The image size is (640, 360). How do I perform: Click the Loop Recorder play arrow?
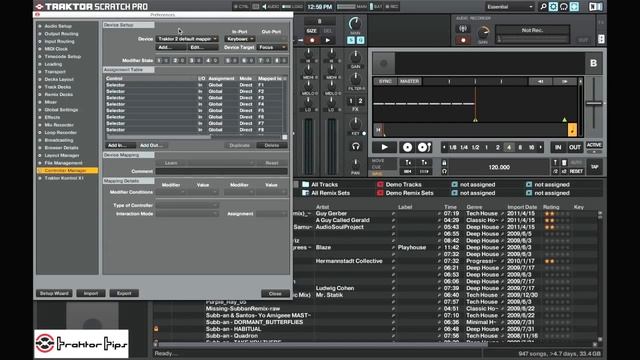(328, 40)
